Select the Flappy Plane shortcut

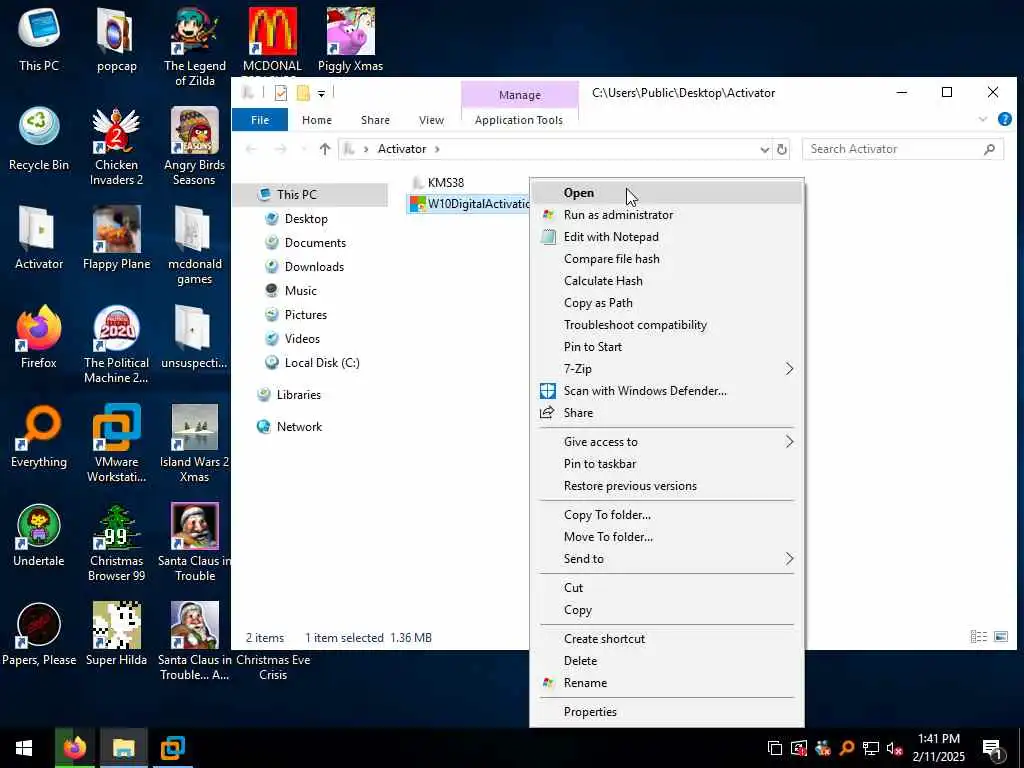[x=116, y=238]
